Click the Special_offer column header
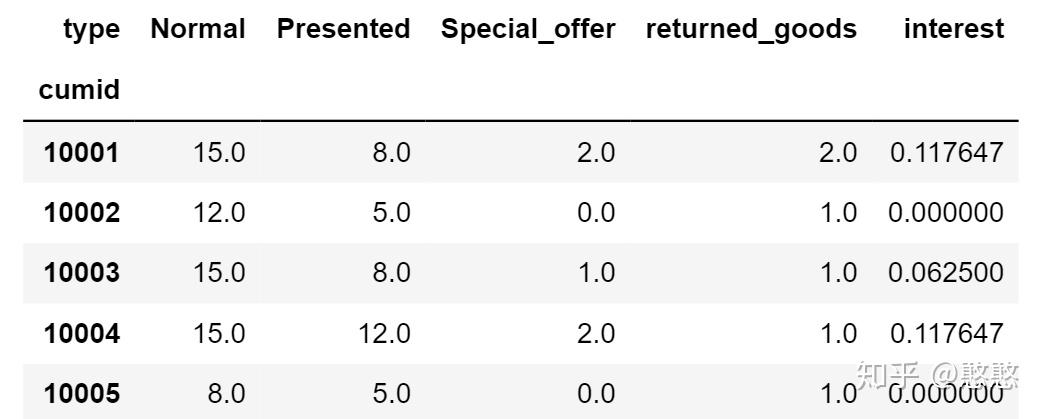This screenshot has width=1046, height=419. click(528, 29)
